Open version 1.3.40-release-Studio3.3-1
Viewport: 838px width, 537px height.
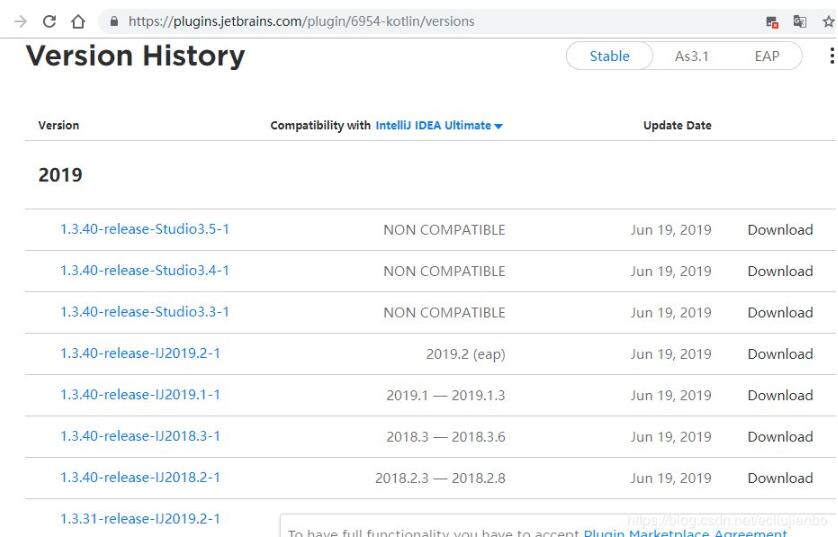coord(144,312)
